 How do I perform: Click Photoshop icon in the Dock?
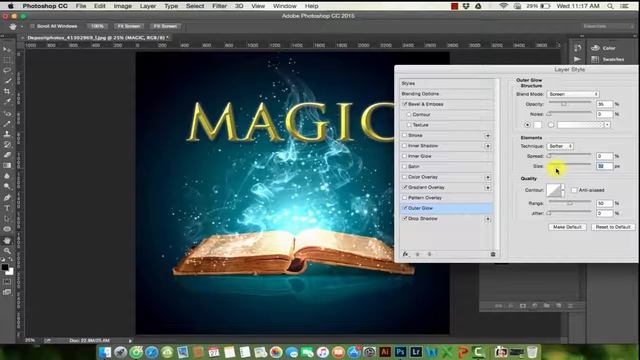(400, 352)
